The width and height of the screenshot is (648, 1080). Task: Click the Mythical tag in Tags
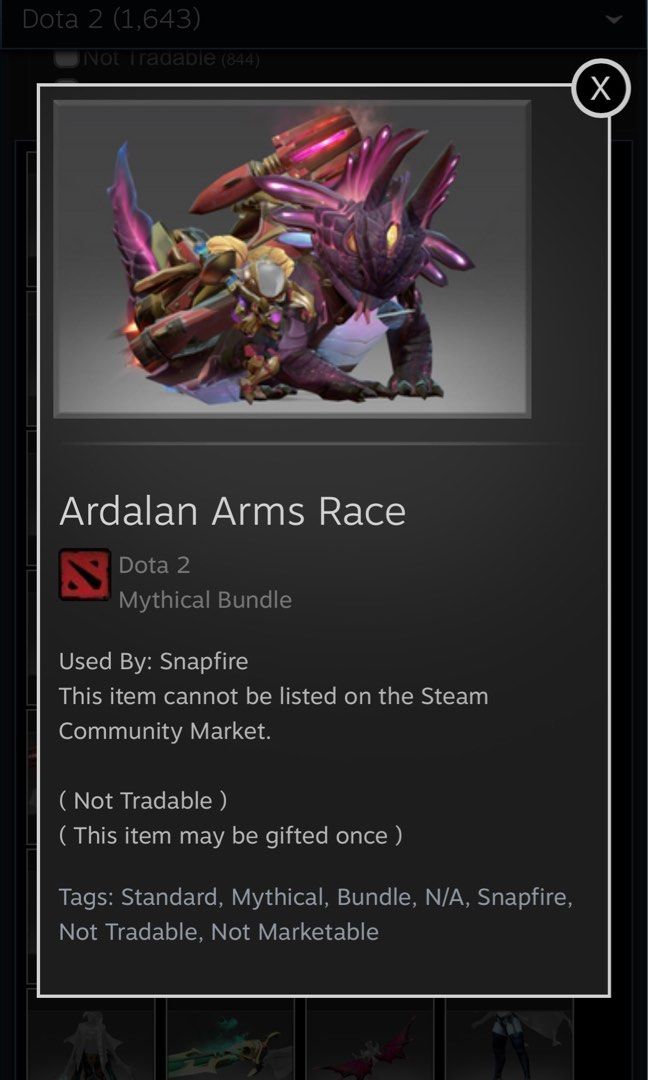278,897
